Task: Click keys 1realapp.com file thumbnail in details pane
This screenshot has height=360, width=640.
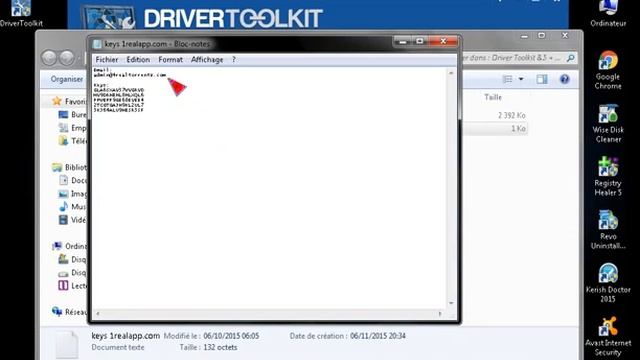Action: (x=67, y=345)
